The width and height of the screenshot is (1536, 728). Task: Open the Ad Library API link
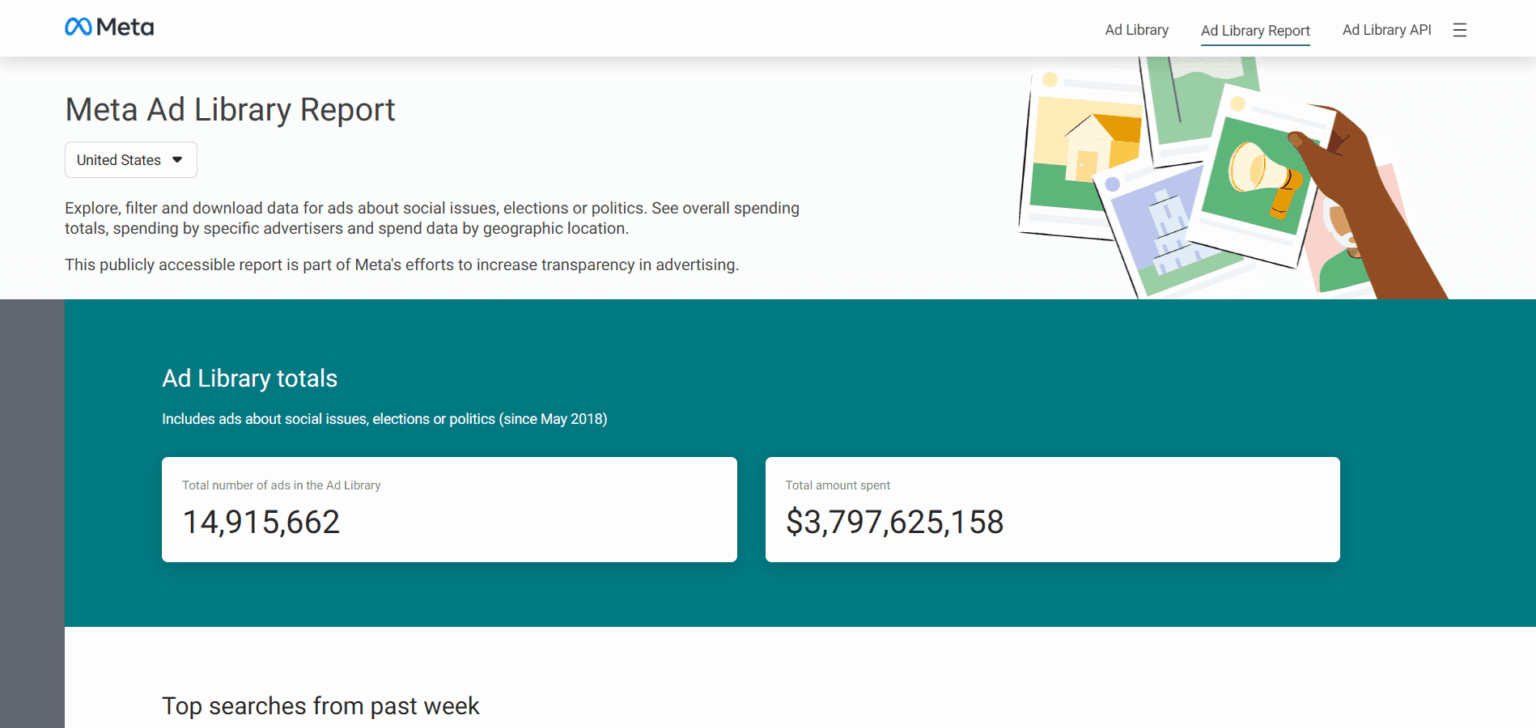1386,30
